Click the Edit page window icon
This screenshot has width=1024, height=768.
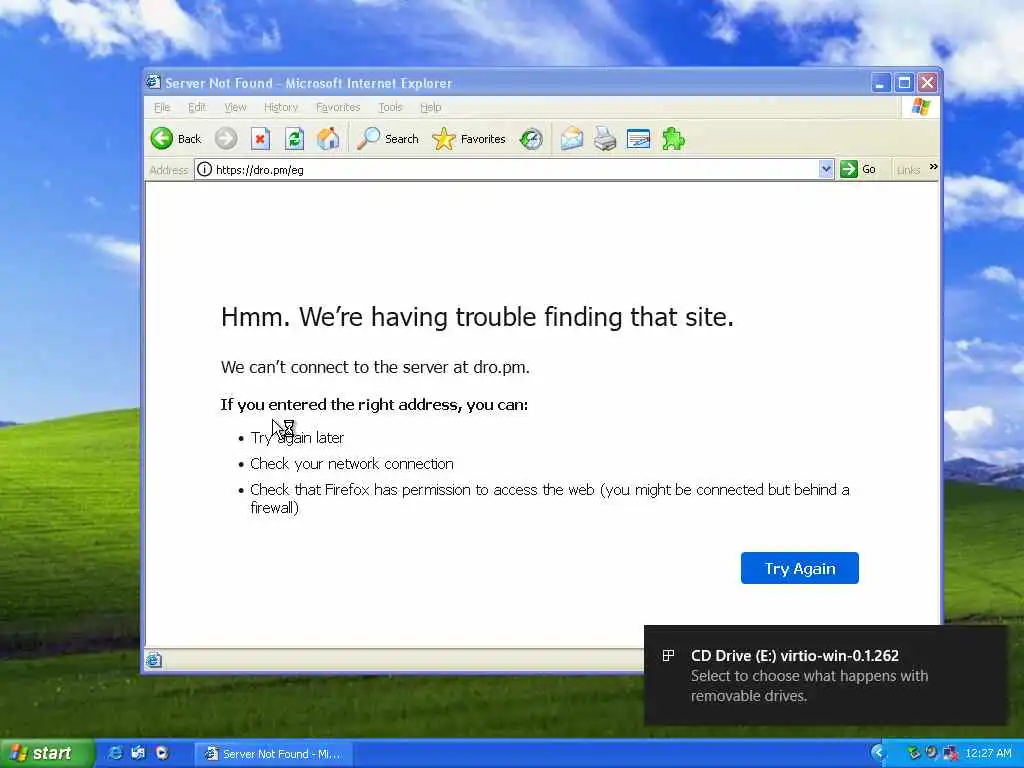click(x=638, y=138)
